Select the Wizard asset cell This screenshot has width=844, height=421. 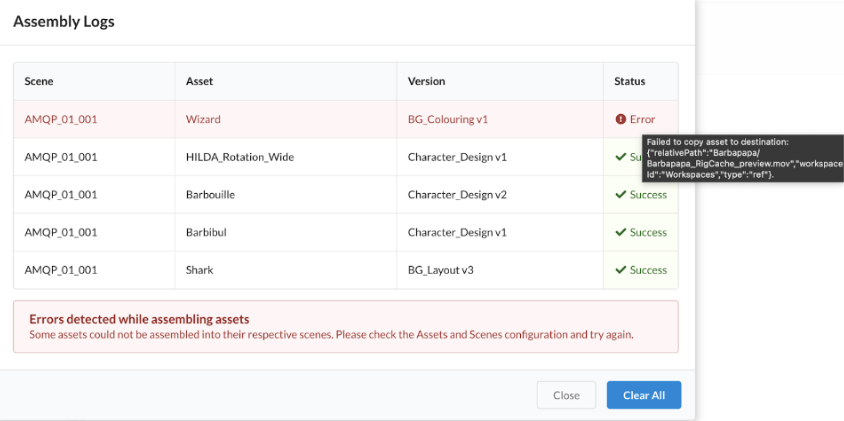click(x=286, y=119)
